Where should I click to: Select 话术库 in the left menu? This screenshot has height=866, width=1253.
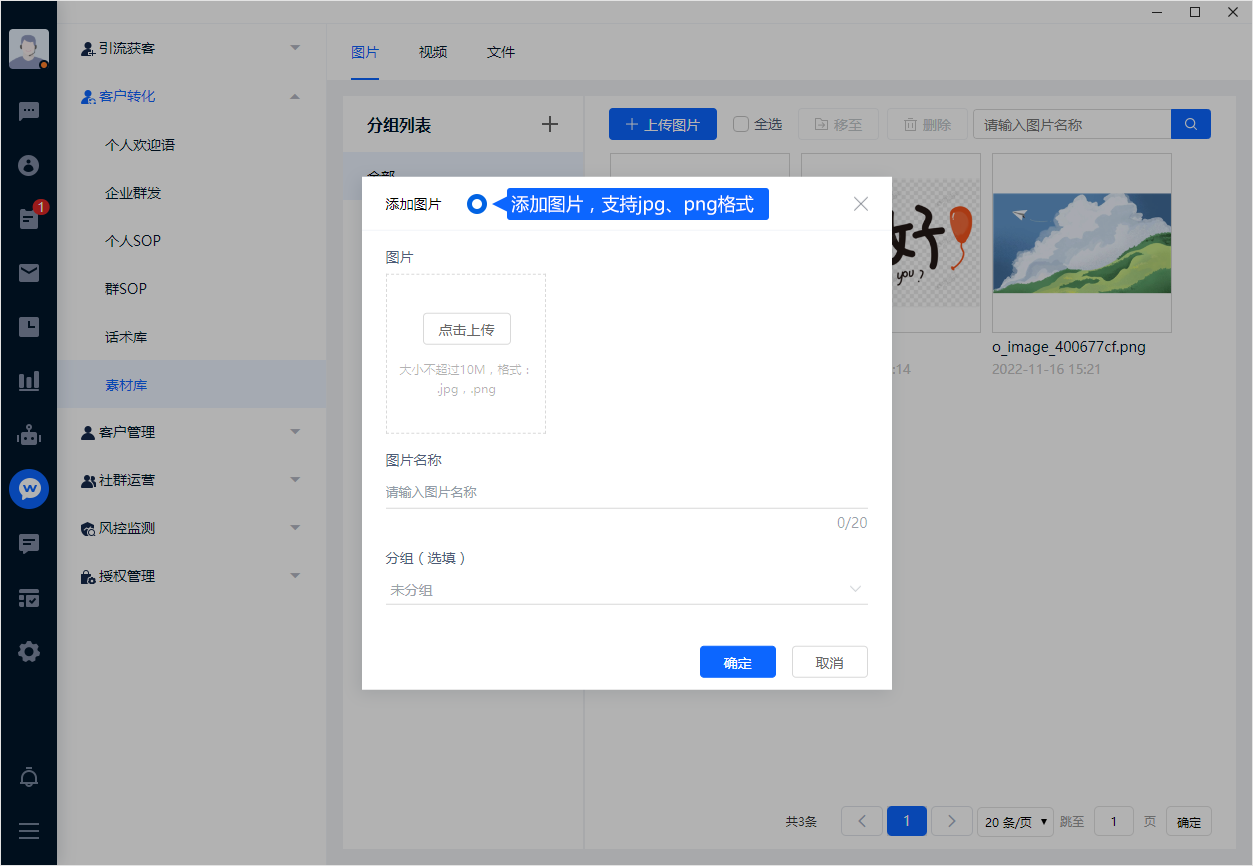[126, 337]
